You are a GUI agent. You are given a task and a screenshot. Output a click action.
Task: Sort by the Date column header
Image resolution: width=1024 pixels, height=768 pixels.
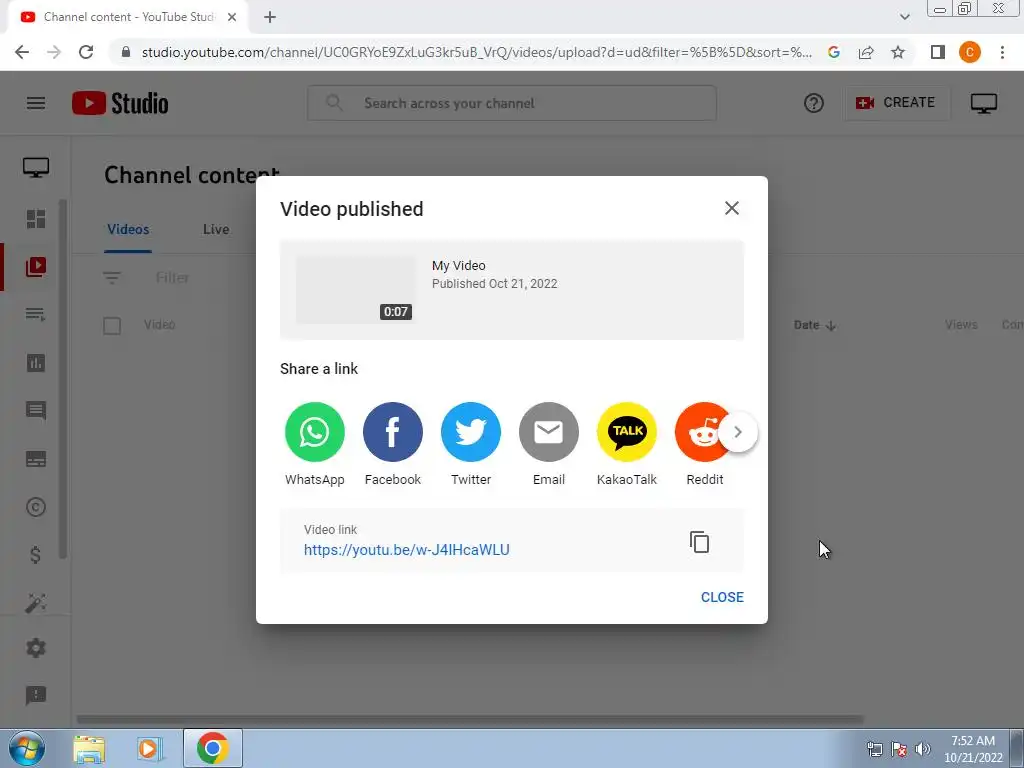click(814, 325)
